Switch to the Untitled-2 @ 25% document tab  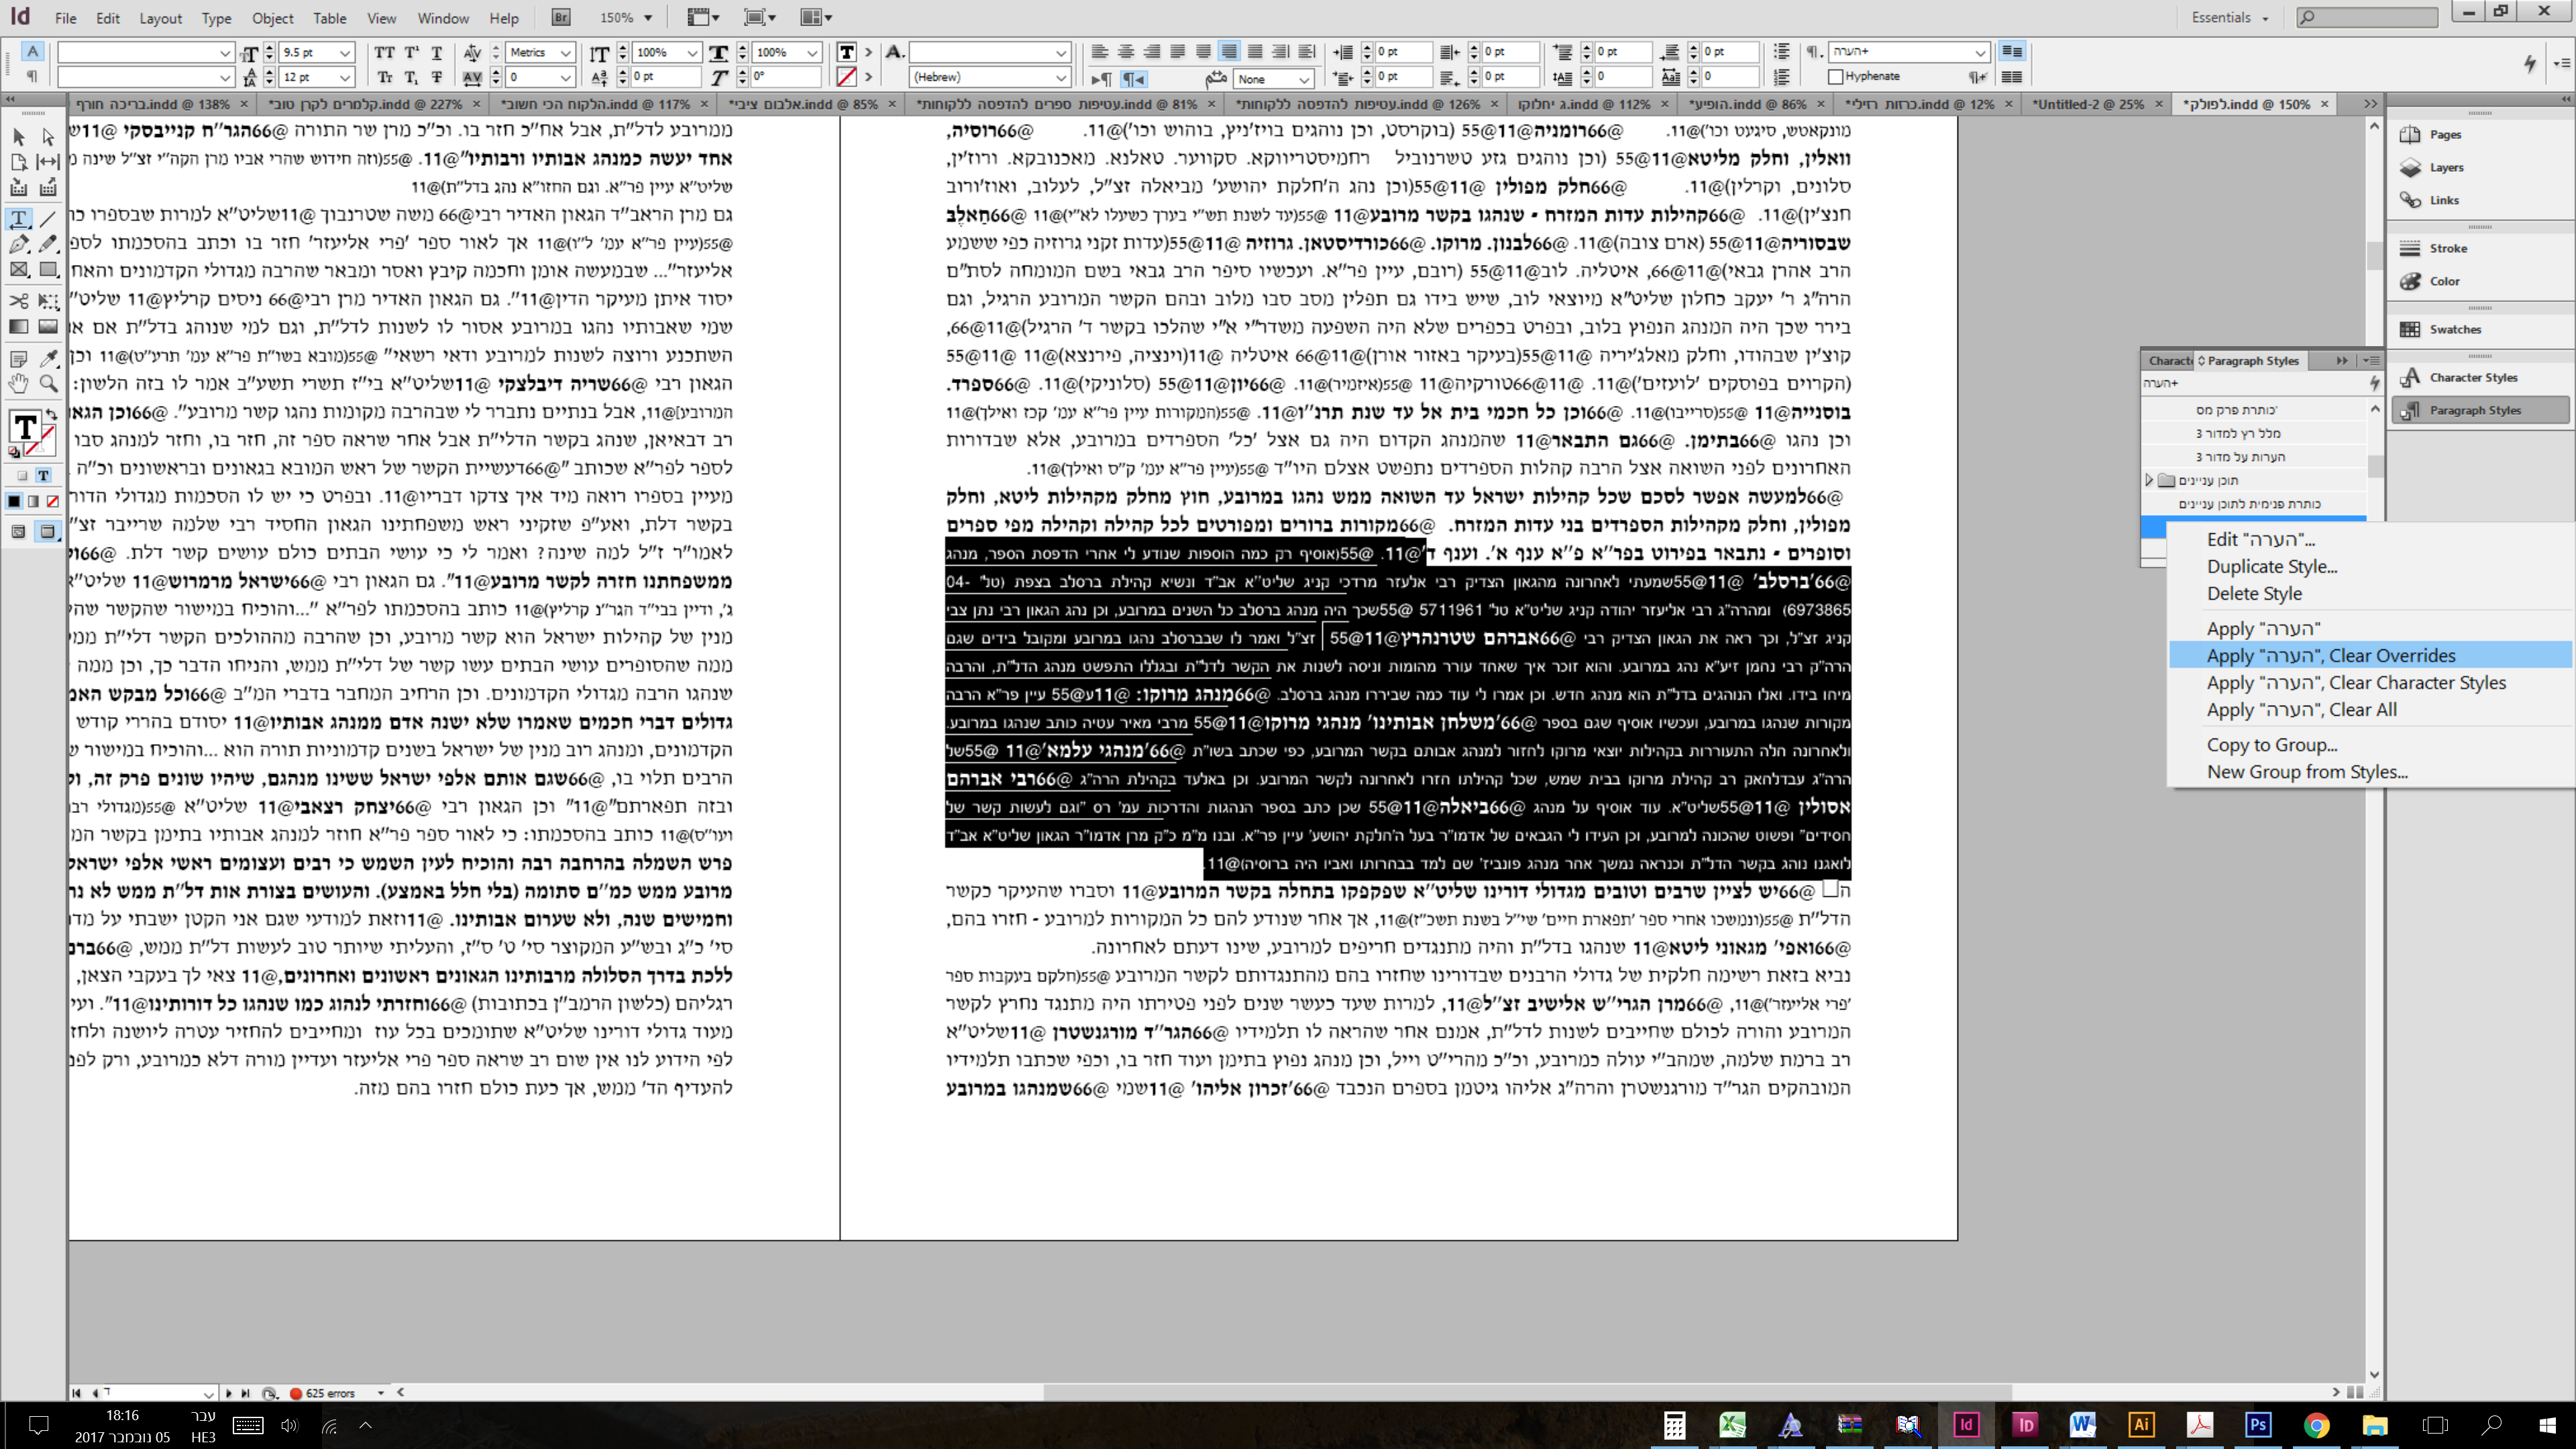(2087, 103)
